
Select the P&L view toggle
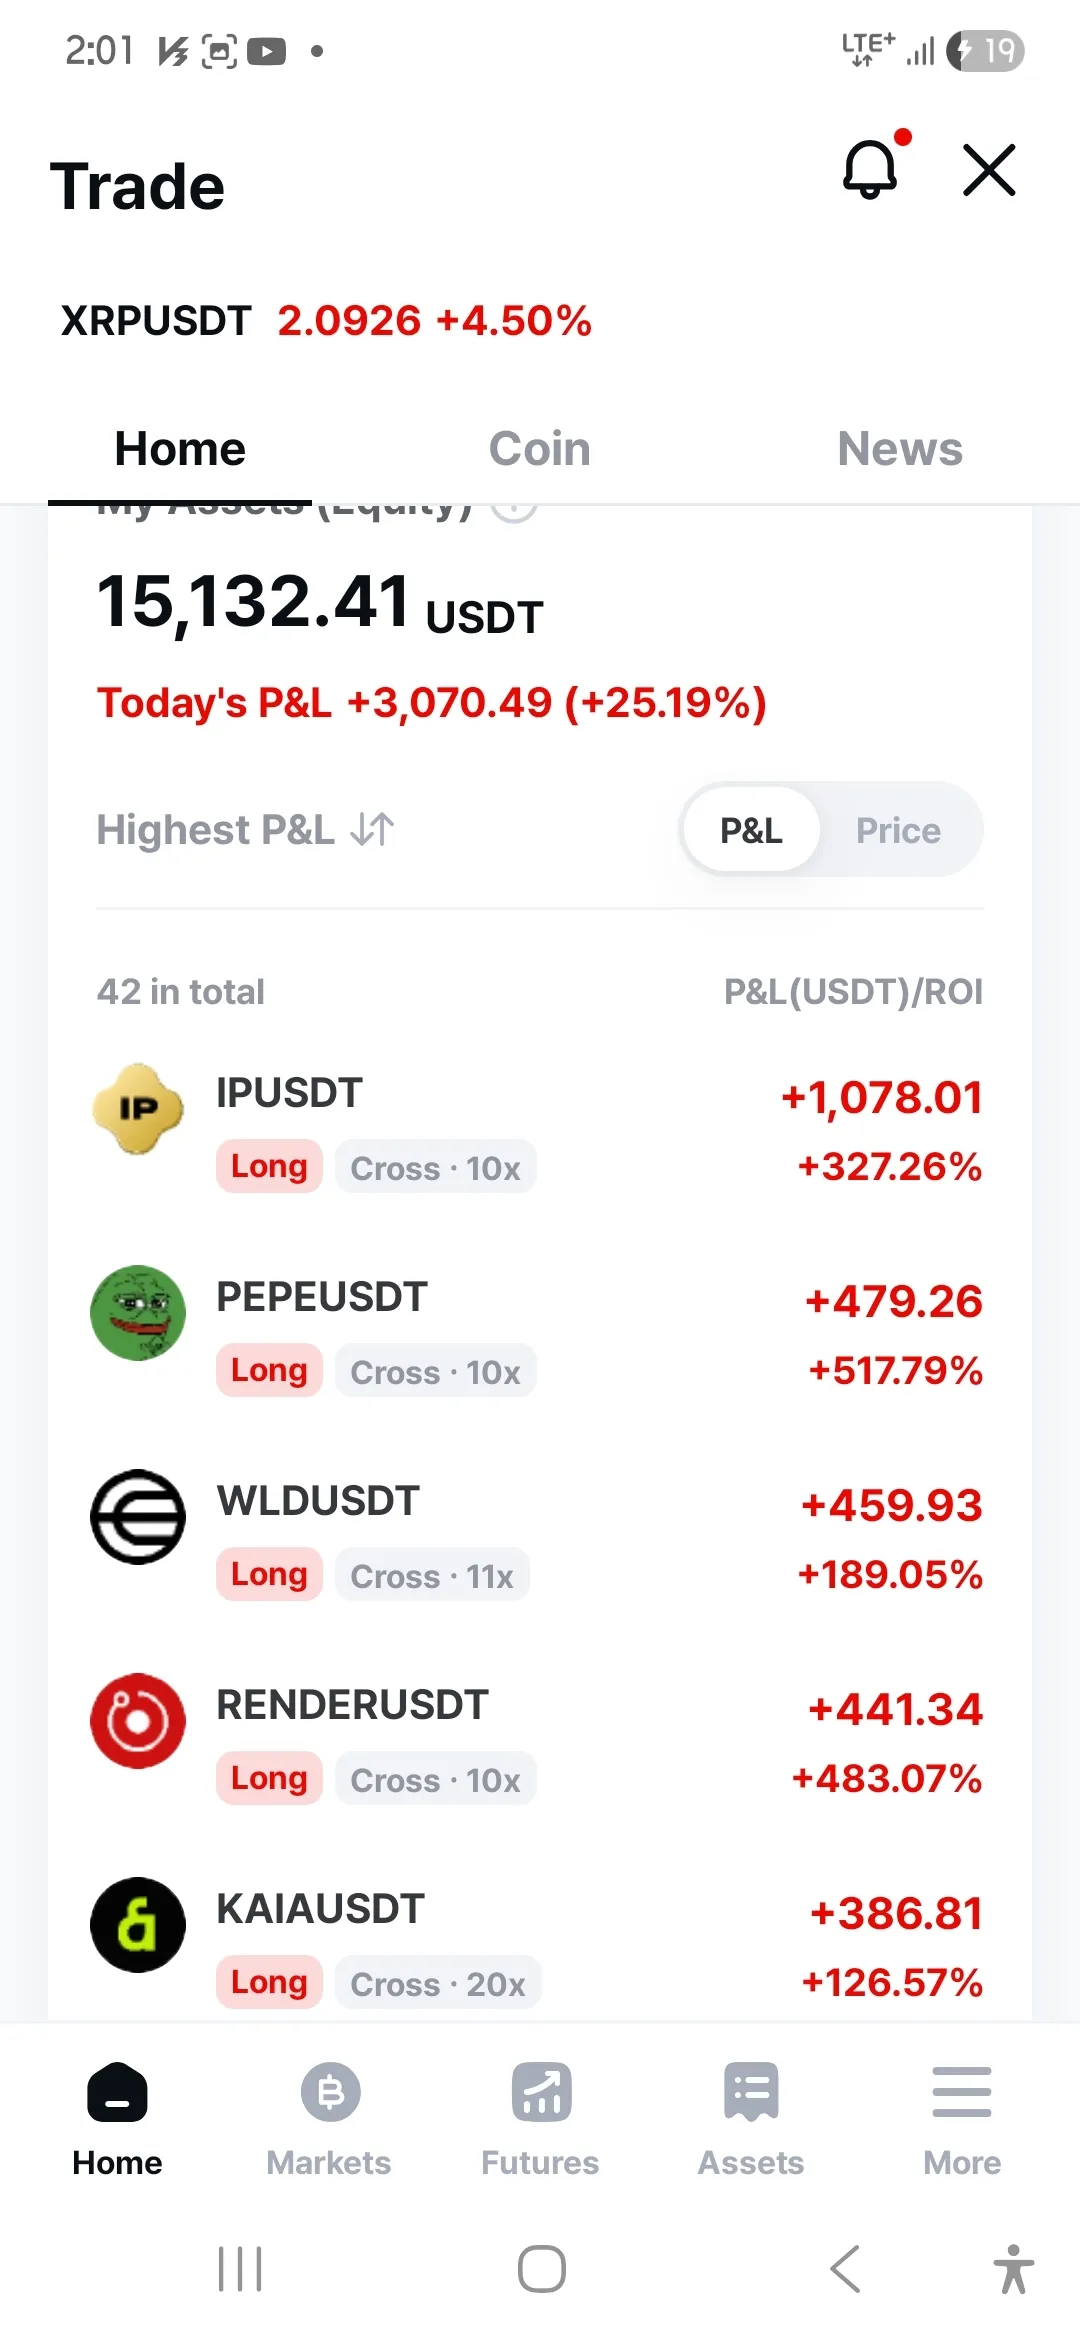pyautogui.click(x=751, y=830)
